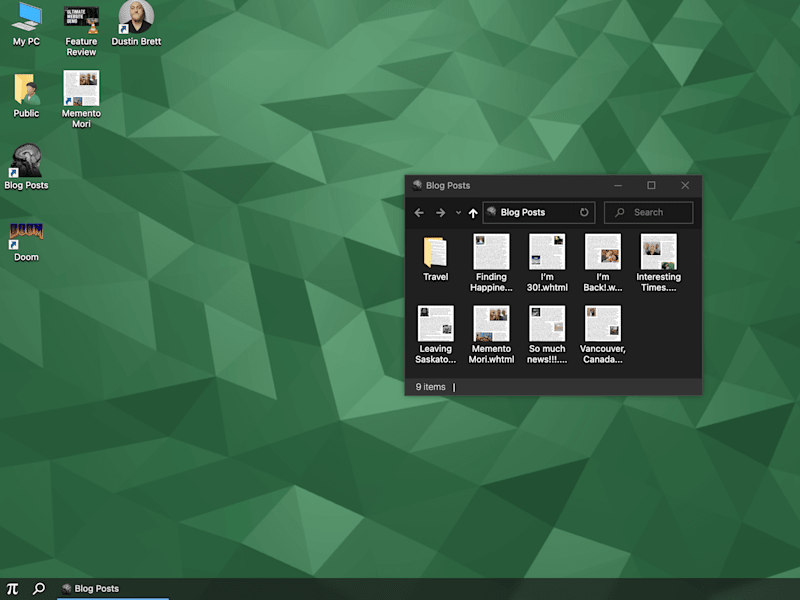The width and height of the screenshot is (800, 600).
Task: Go forward using the forward arrow
Action: click(x=440, y=213)
